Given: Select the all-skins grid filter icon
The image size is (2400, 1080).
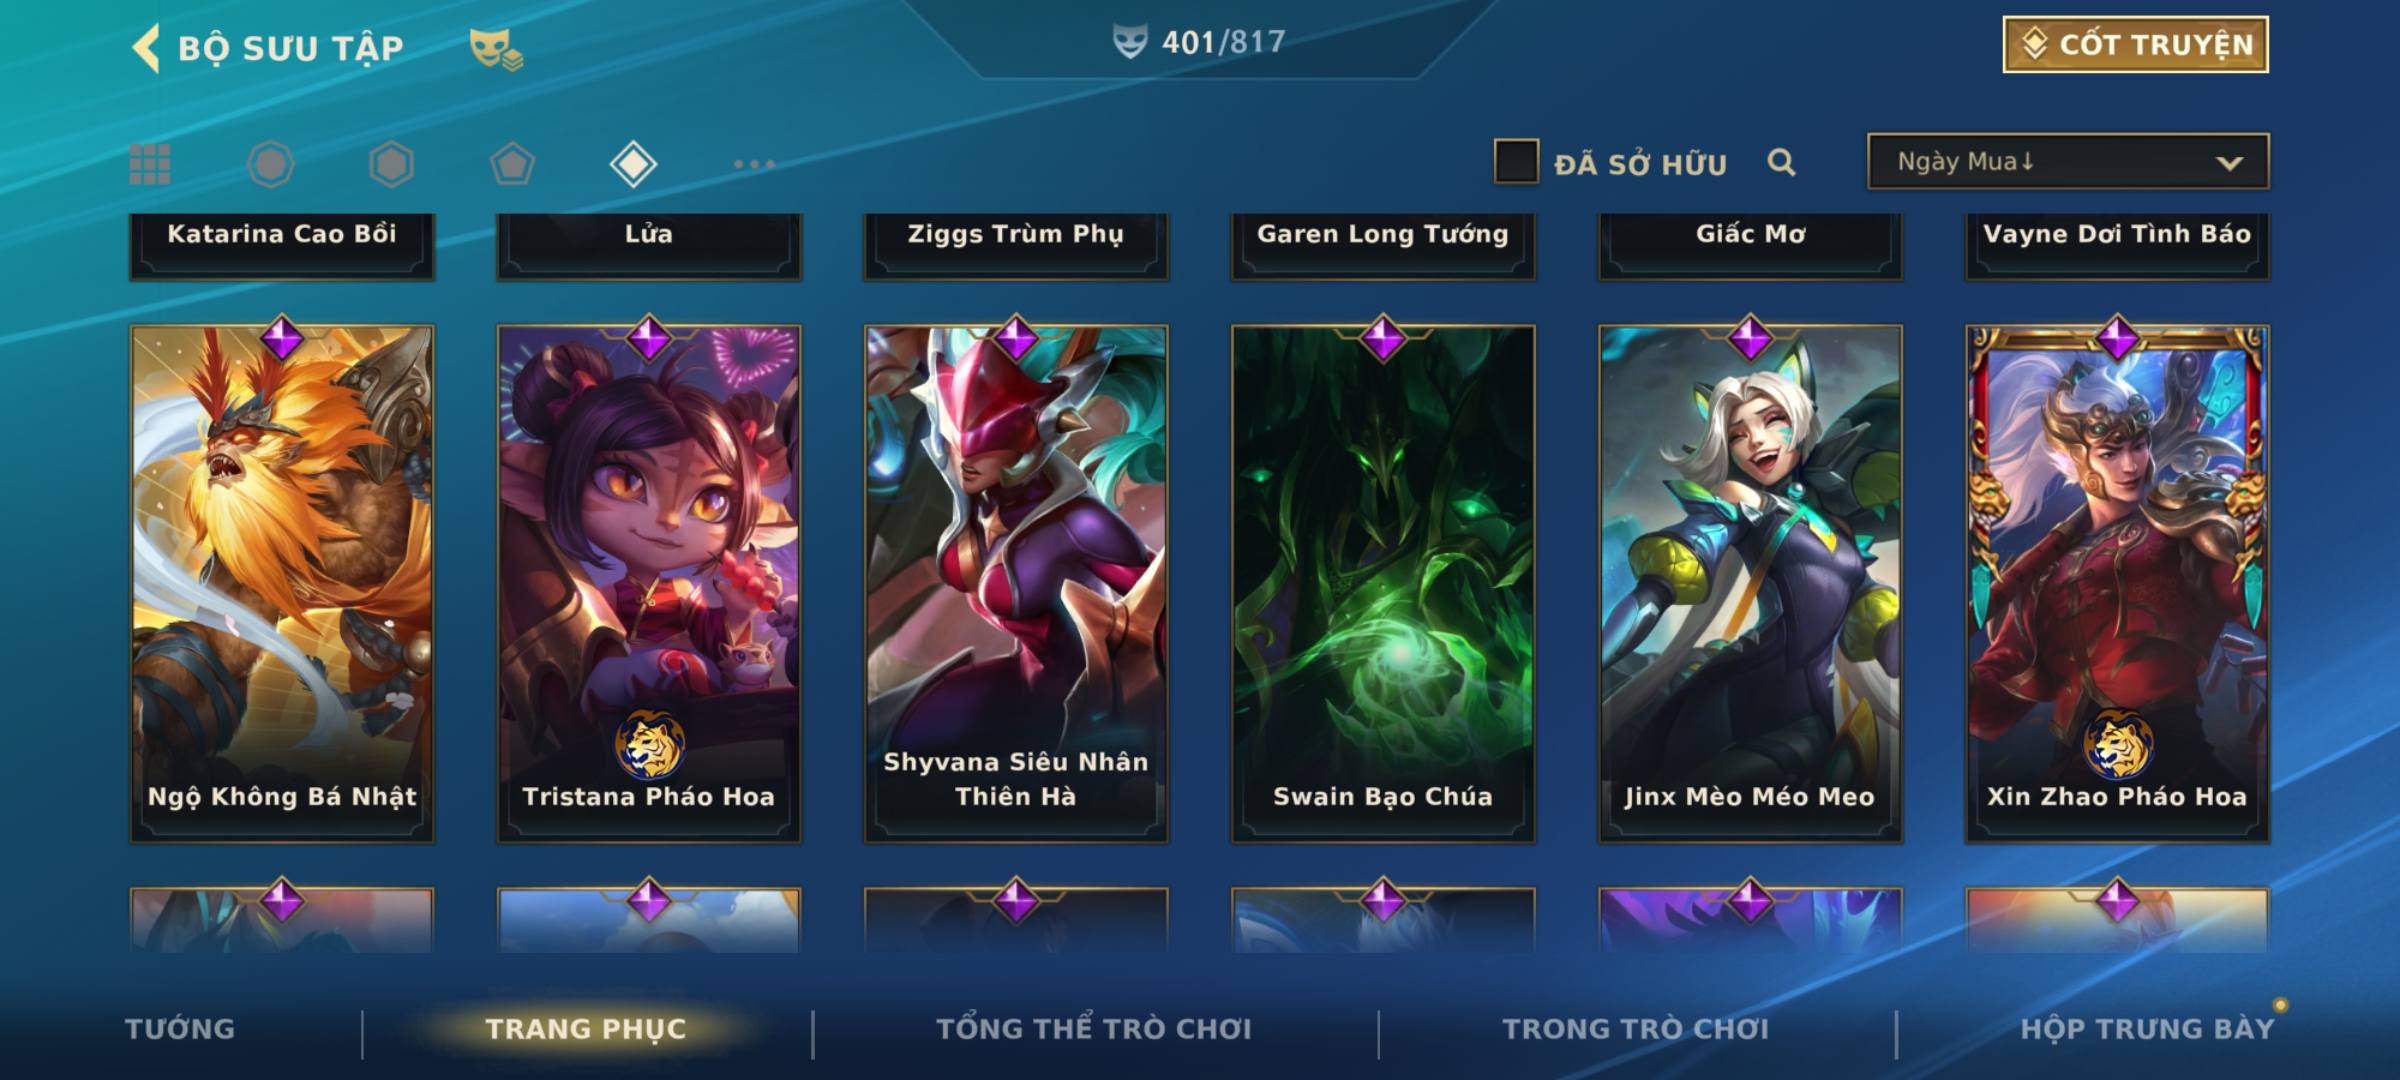Looking at the screenshot, I should (x=150, y=164).
